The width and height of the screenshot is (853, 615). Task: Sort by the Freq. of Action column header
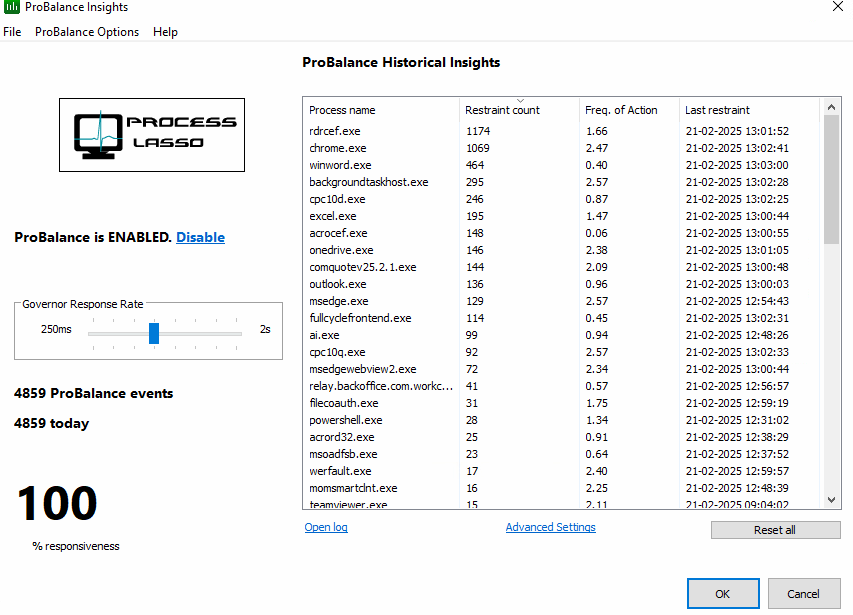[629, 110]
